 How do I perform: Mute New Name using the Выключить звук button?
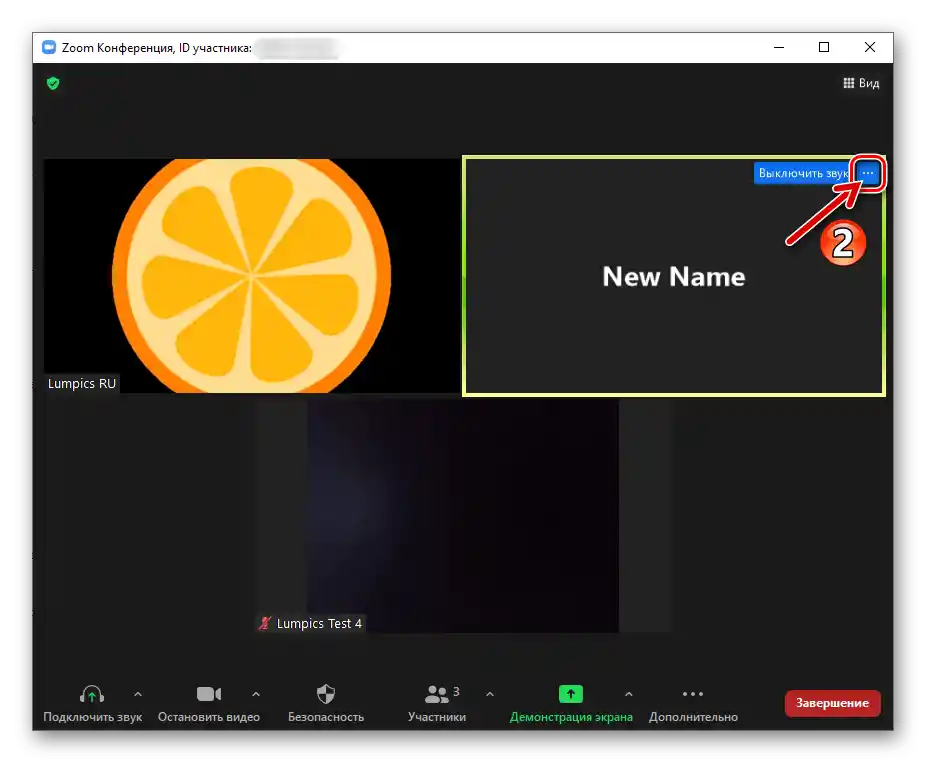pyautogui.click(x=799, y=172)
